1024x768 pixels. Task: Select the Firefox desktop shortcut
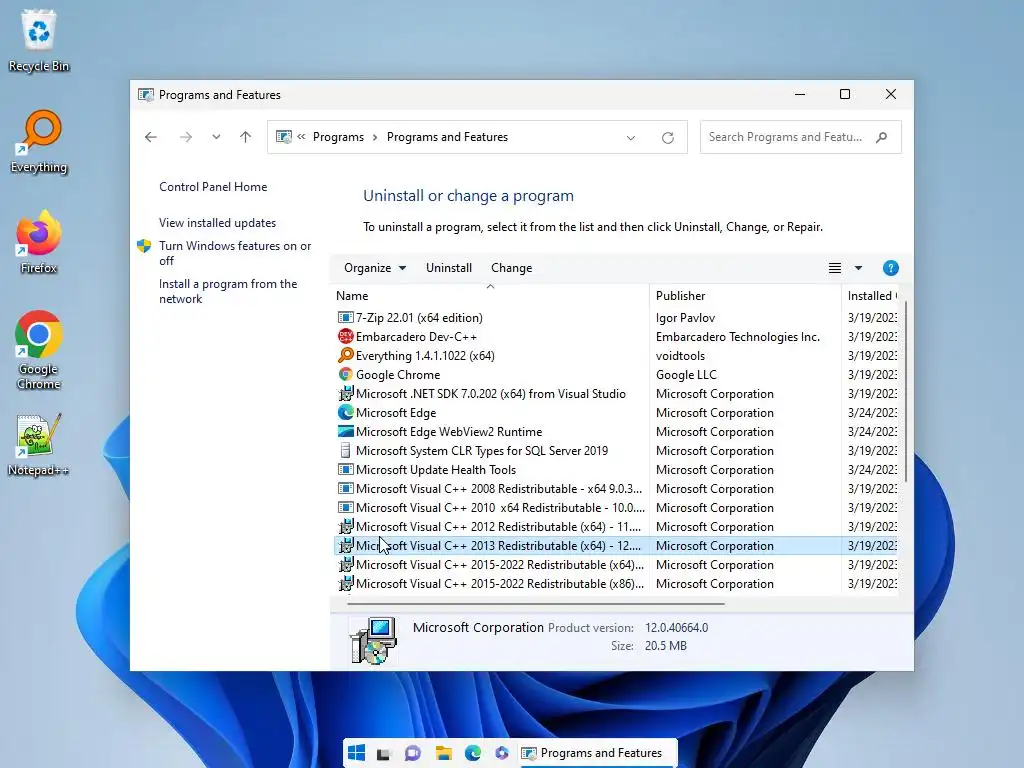(39, 242)
